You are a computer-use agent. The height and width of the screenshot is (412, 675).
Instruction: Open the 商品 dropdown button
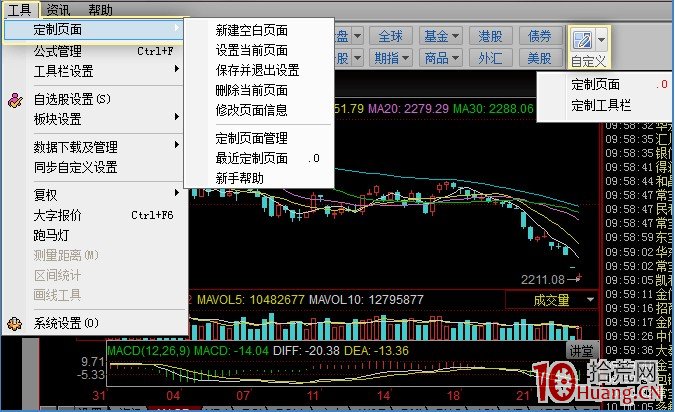(x=441, y=58)
